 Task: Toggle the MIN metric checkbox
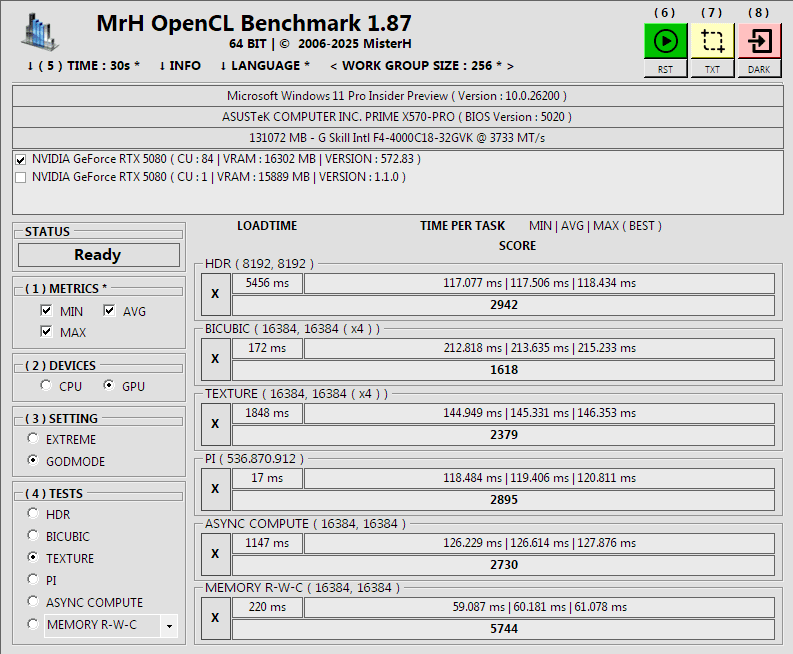tap(46, 310)
